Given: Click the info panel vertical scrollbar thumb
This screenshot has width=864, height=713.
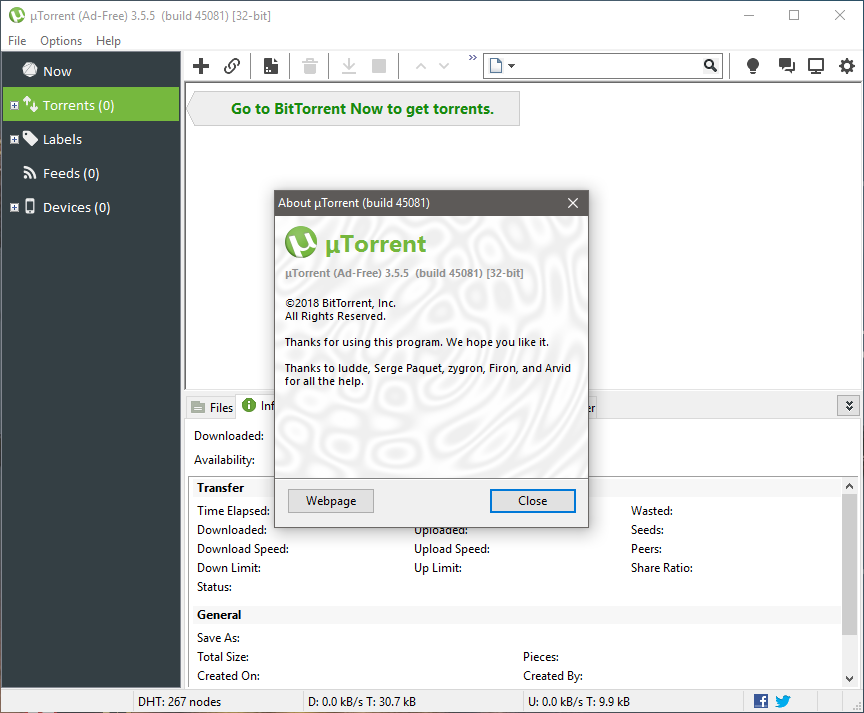Looking at the screenshot, I should 849,564.
